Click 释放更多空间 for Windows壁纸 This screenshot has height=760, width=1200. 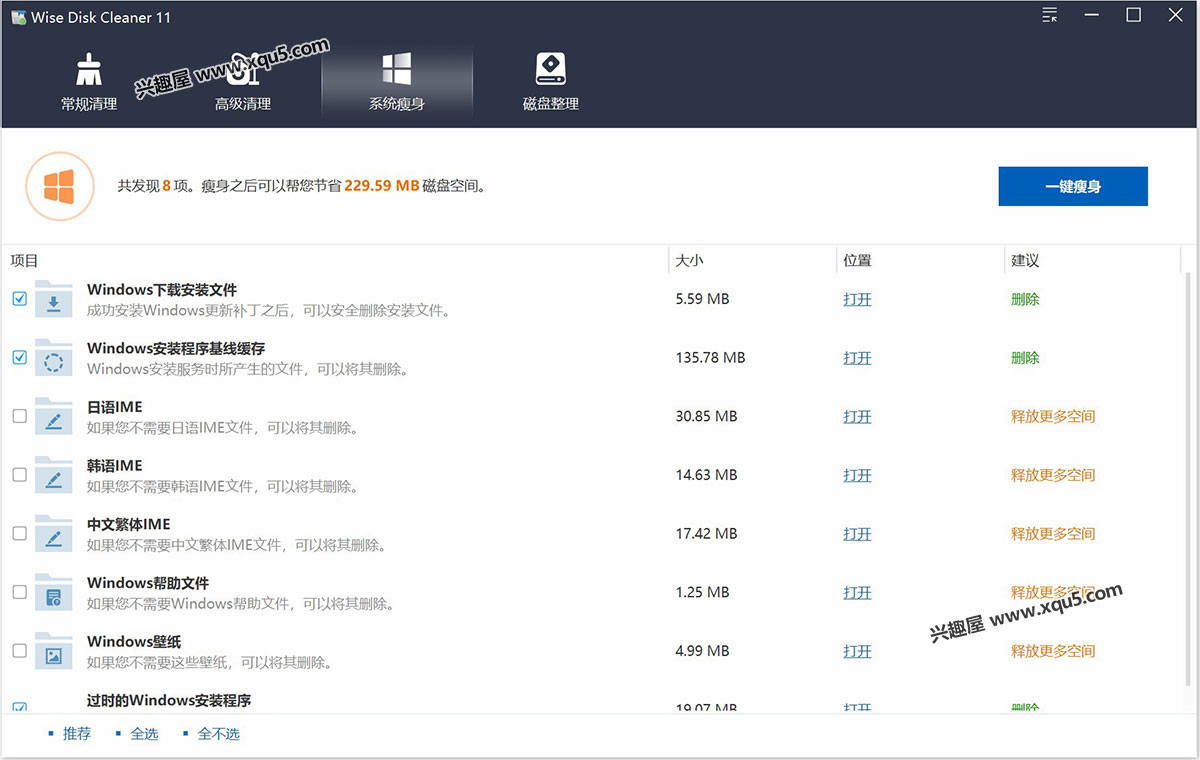tap(1053, 651)
